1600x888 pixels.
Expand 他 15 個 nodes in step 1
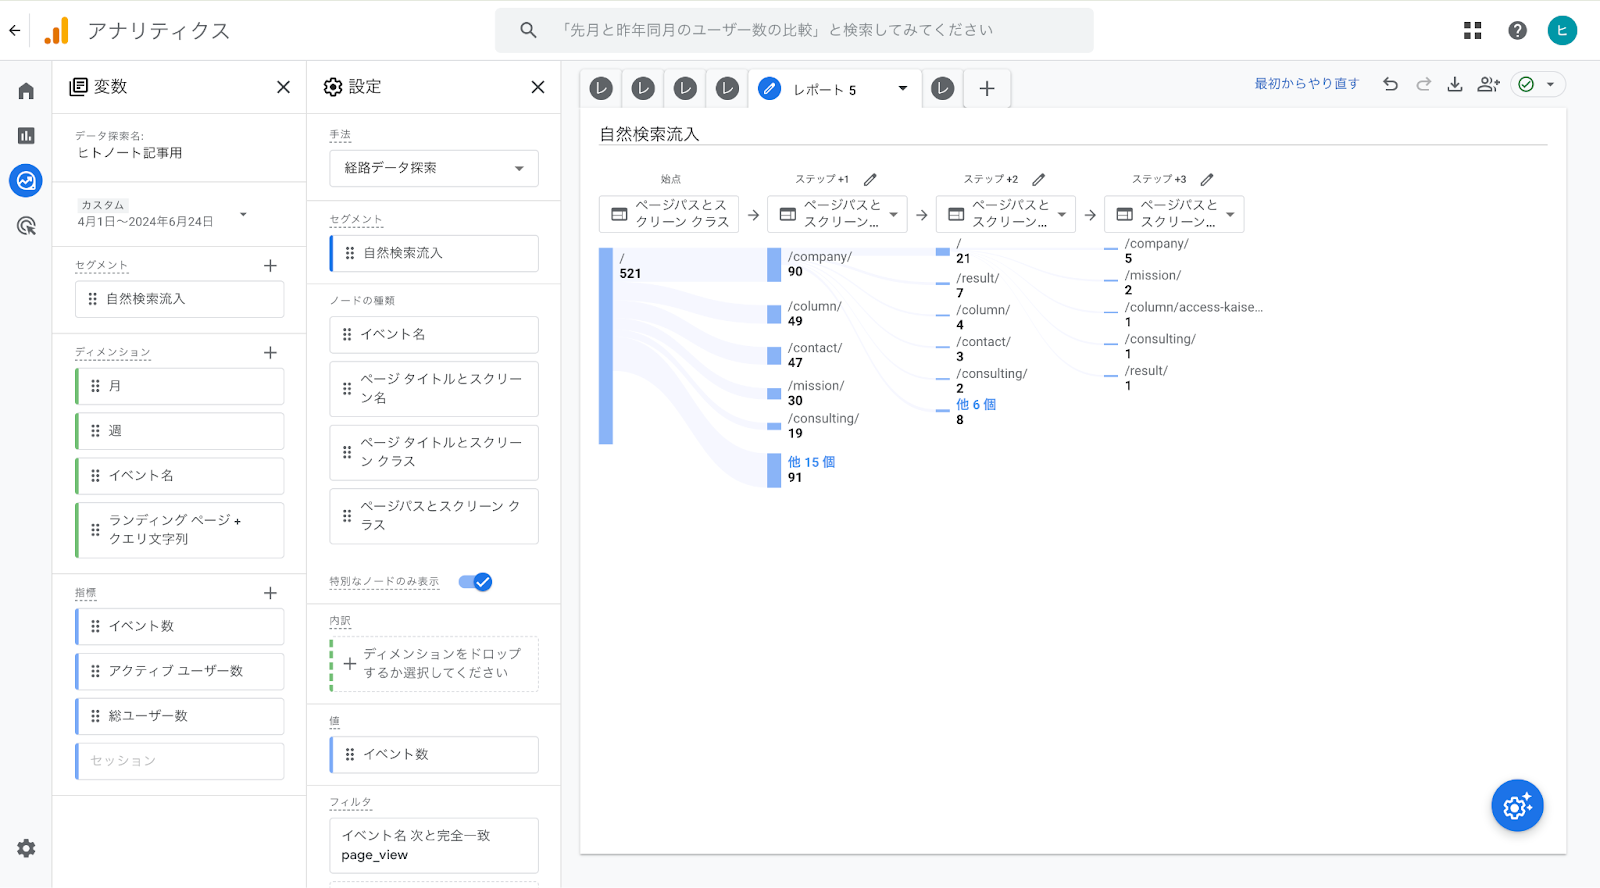[x=811, y=462]
